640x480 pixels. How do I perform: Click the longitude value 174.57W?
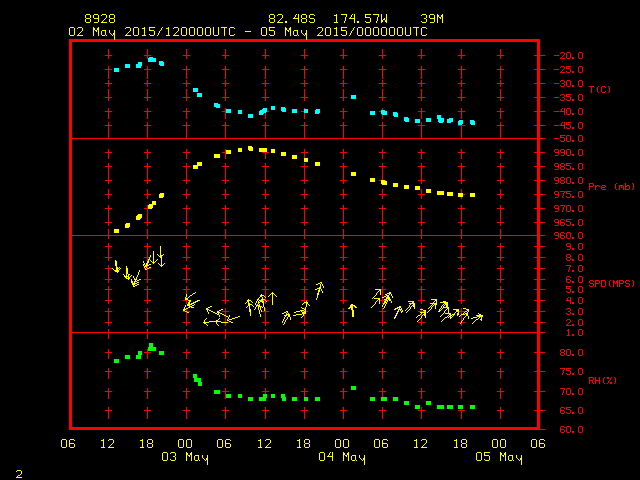(359, 19)
